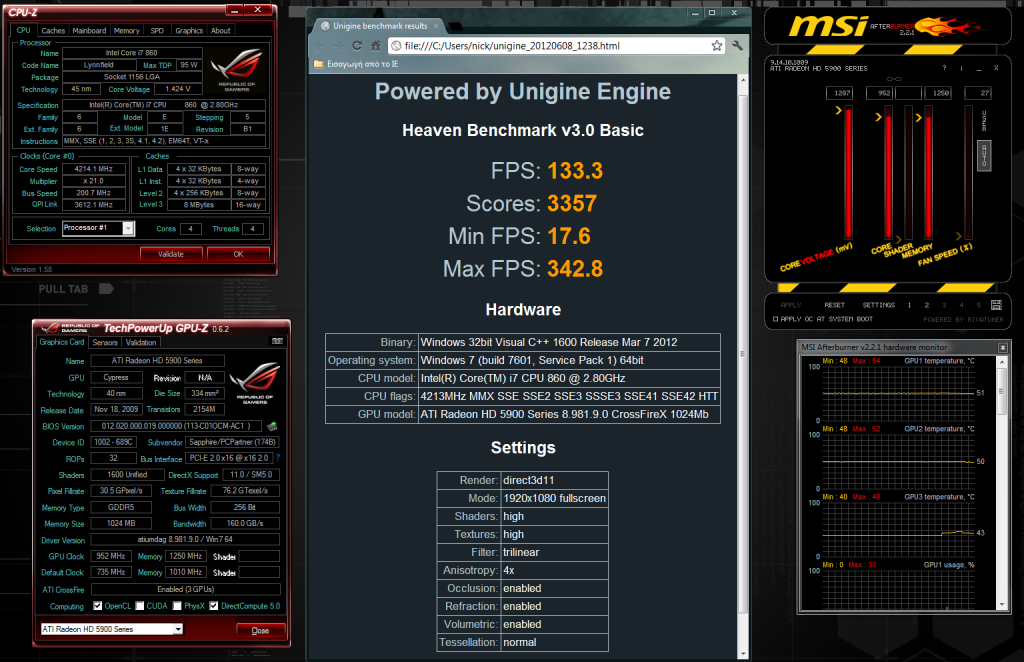Click the Afterburner Apply button

791,305
